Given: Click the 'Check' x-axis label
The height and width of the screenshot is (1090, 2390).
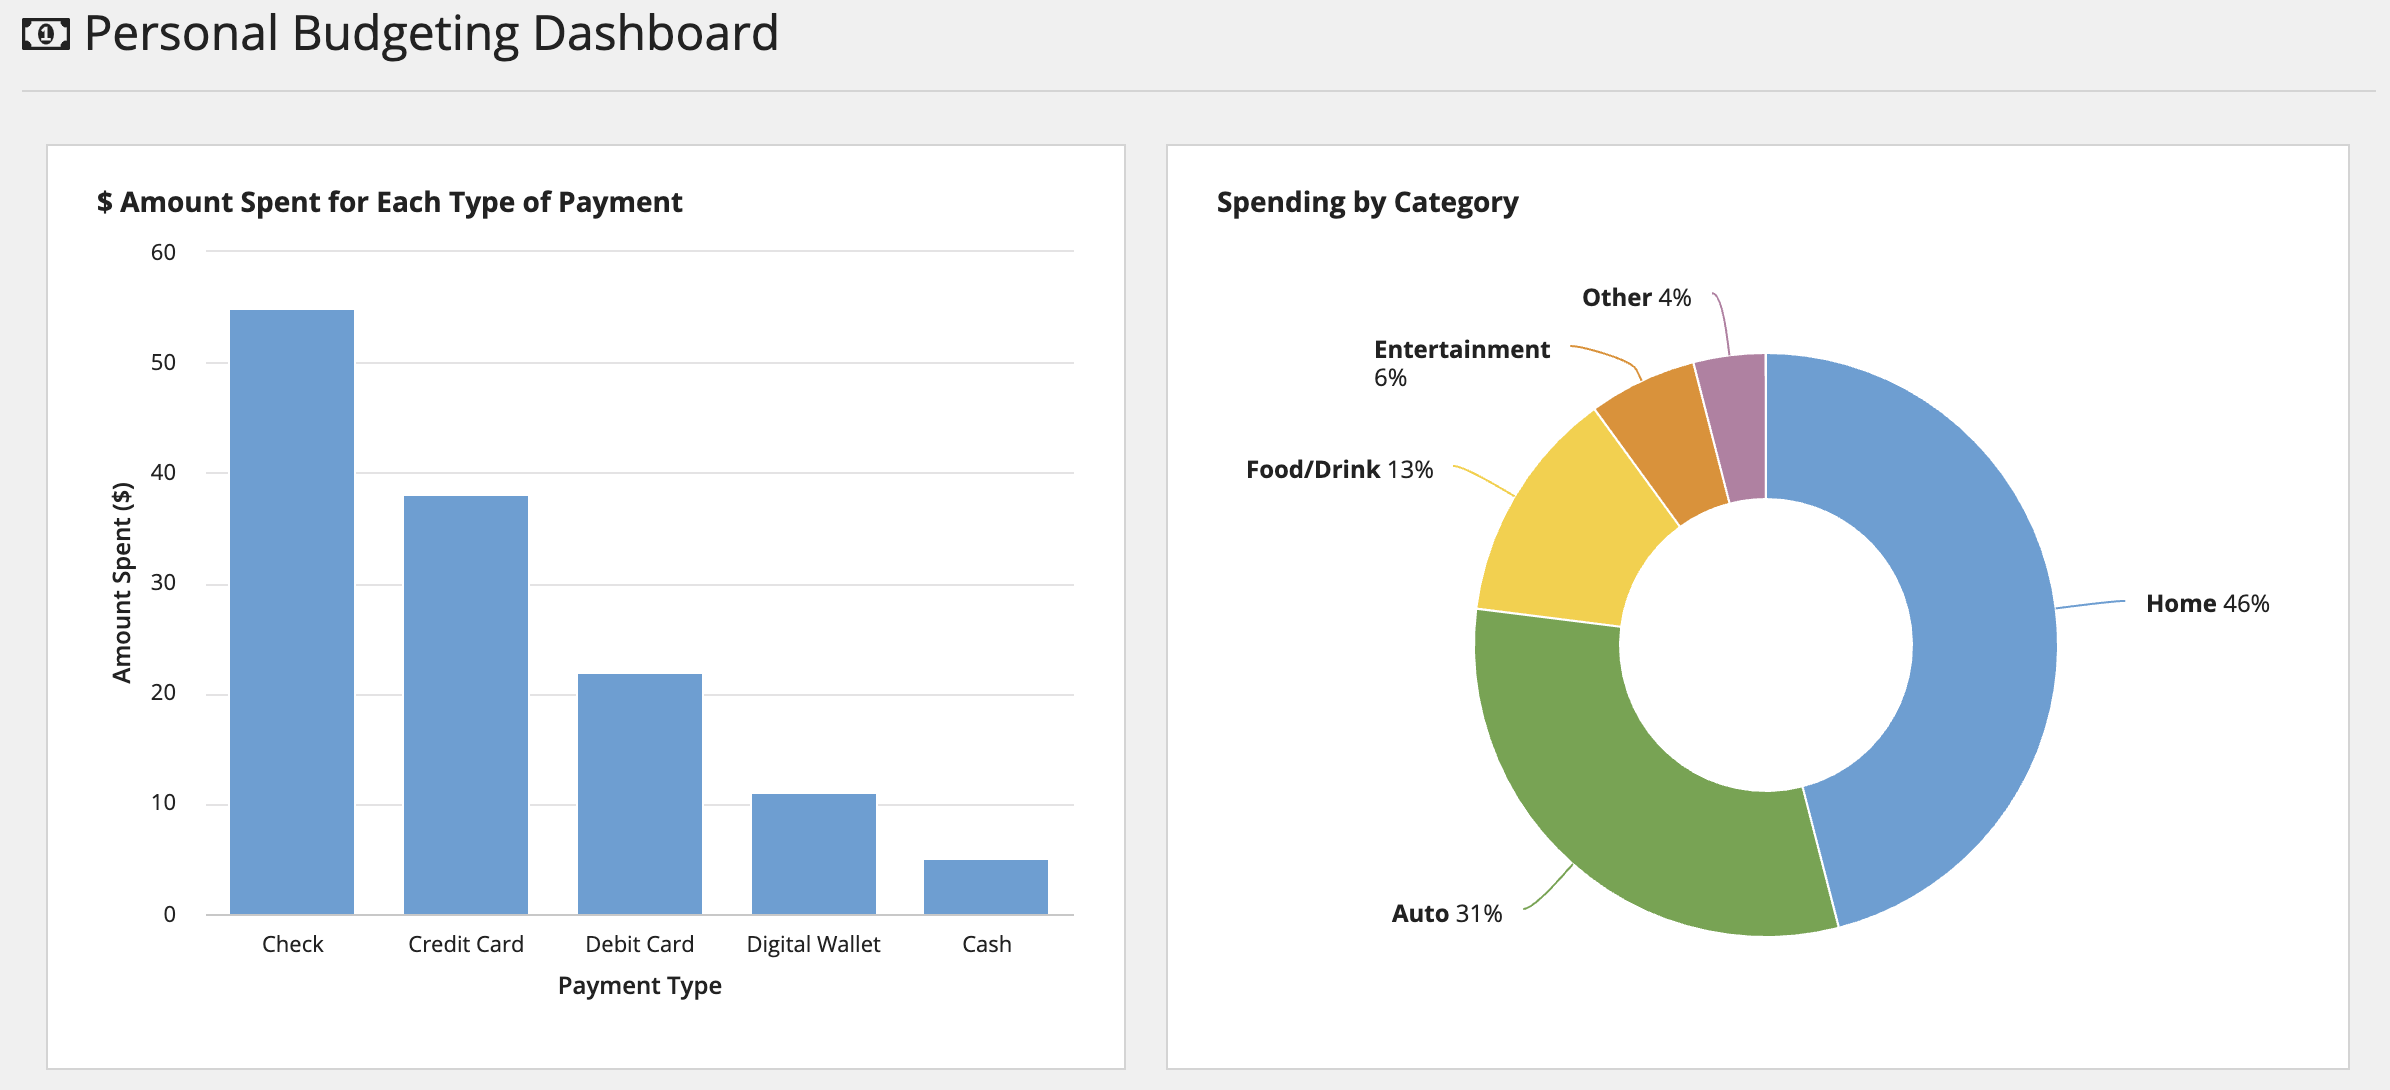Looking at the screenshot, I should coord(292,944).
